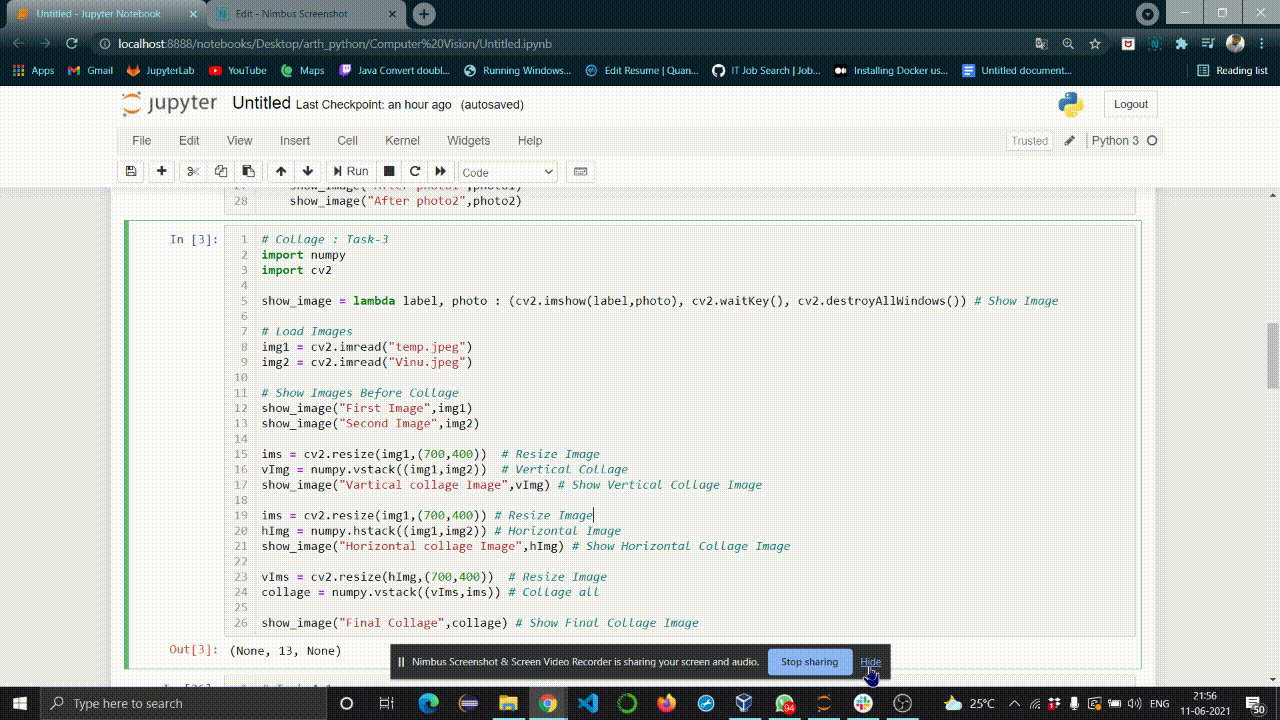The height and width of the screenshot is (720, 1280).
Task: Open the Insert menu
Action: pyautogui.click(x=295, y=141)
